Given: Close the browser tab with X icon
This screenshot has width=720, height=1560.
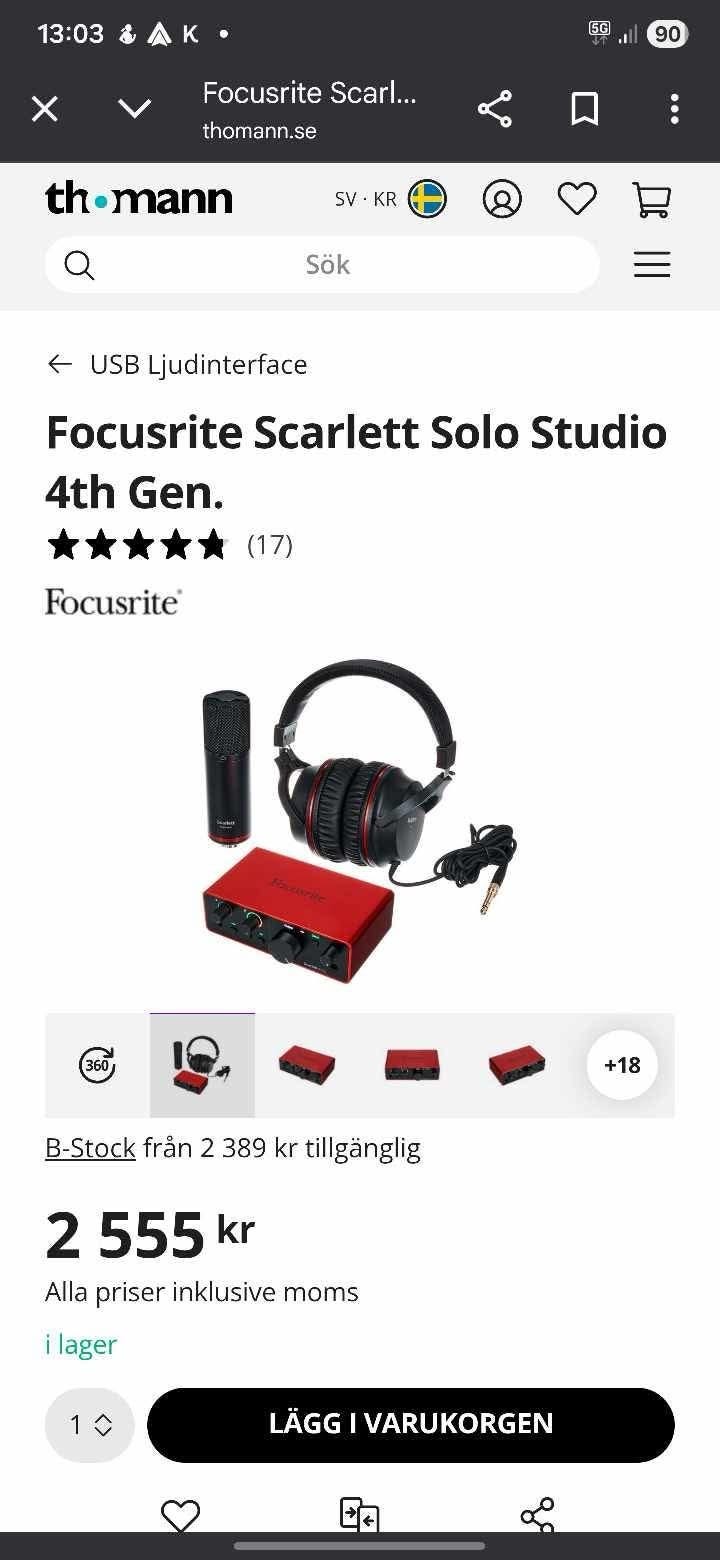Looking at the screenshot, I should pyautogui.click(x=45, y=109).
